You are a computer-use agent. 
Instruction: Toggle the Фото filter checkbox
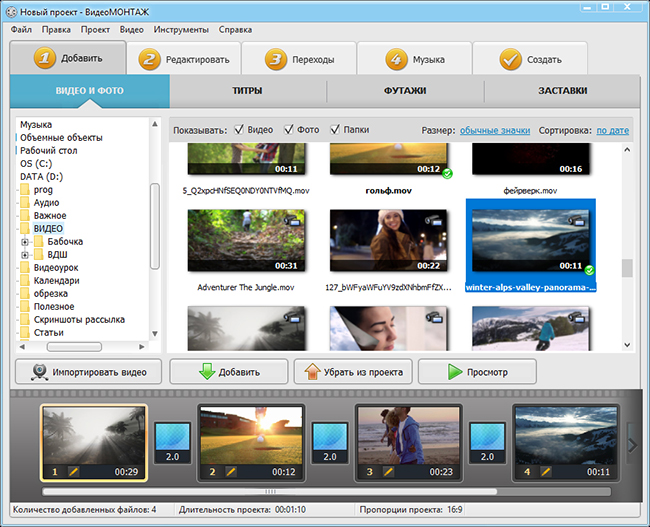[289, 130]
